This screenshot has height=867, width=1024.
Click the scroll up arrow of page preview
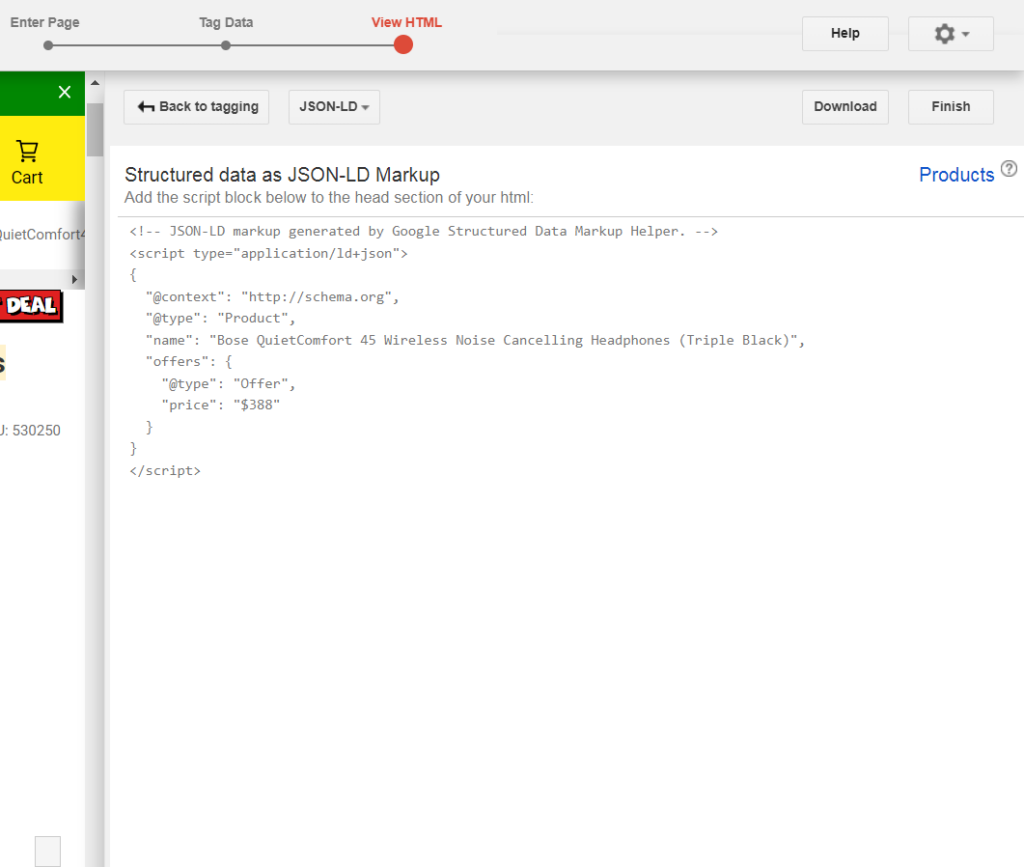pos(95,83)
